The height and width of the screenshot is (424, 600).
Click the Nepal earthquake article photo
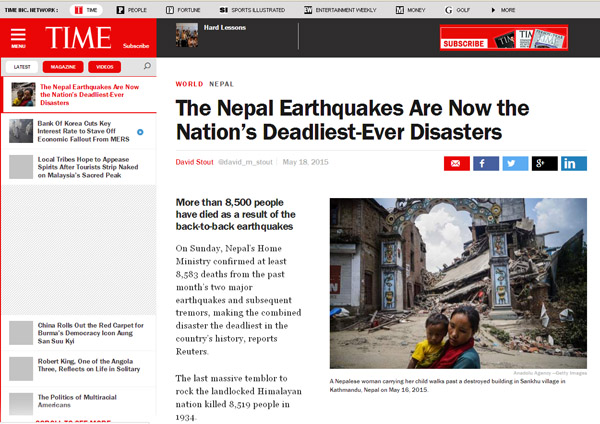458,284
